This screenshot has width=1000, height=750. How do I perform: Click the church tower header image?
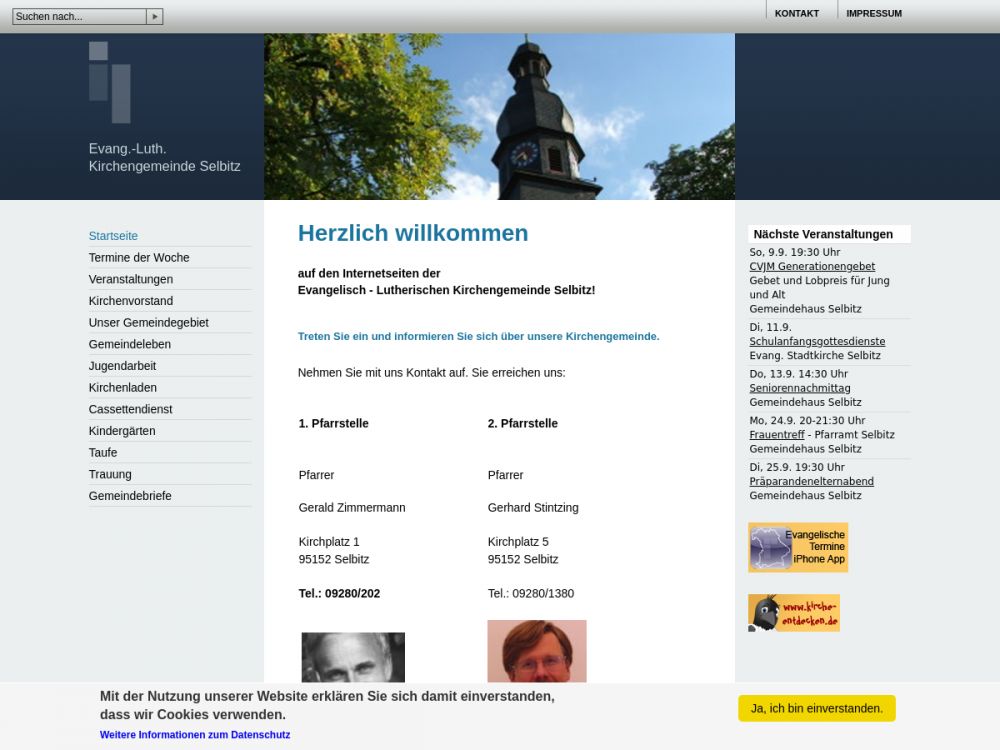pos(499,117)
